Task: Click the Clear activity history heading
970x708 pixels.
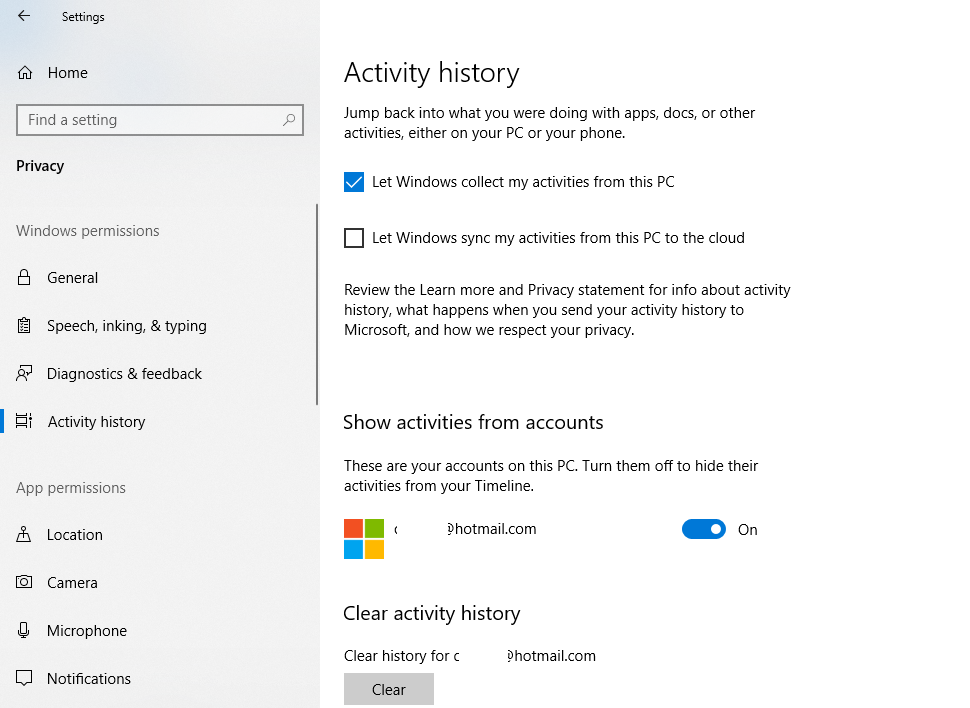Action: click(x=432, y=613)
